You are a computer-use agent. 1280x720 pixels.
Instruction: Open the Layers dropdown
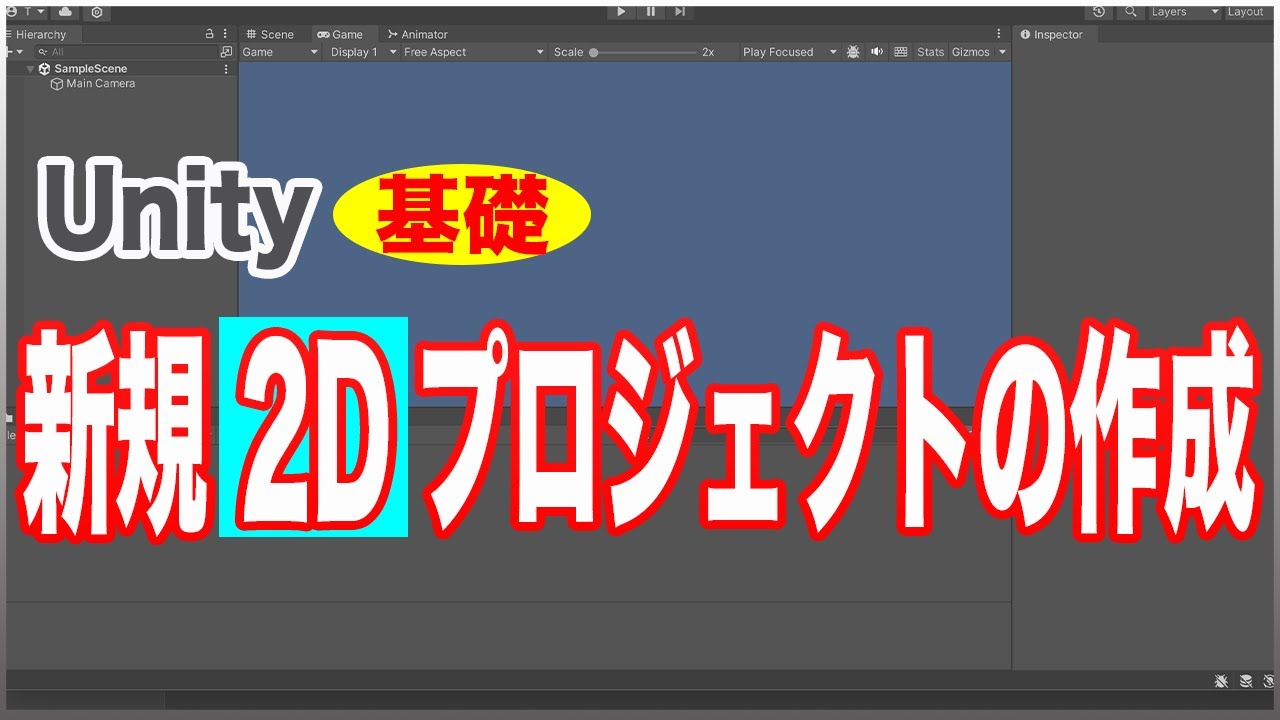coord(1184,12)
